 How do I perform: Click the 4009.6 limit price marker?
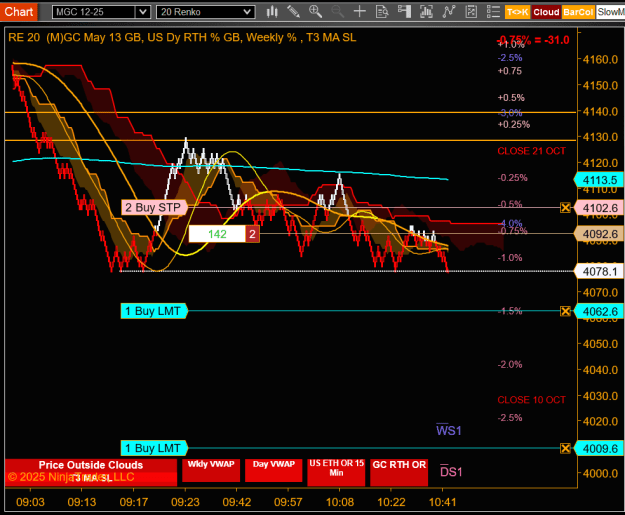[x=599, y=448]
